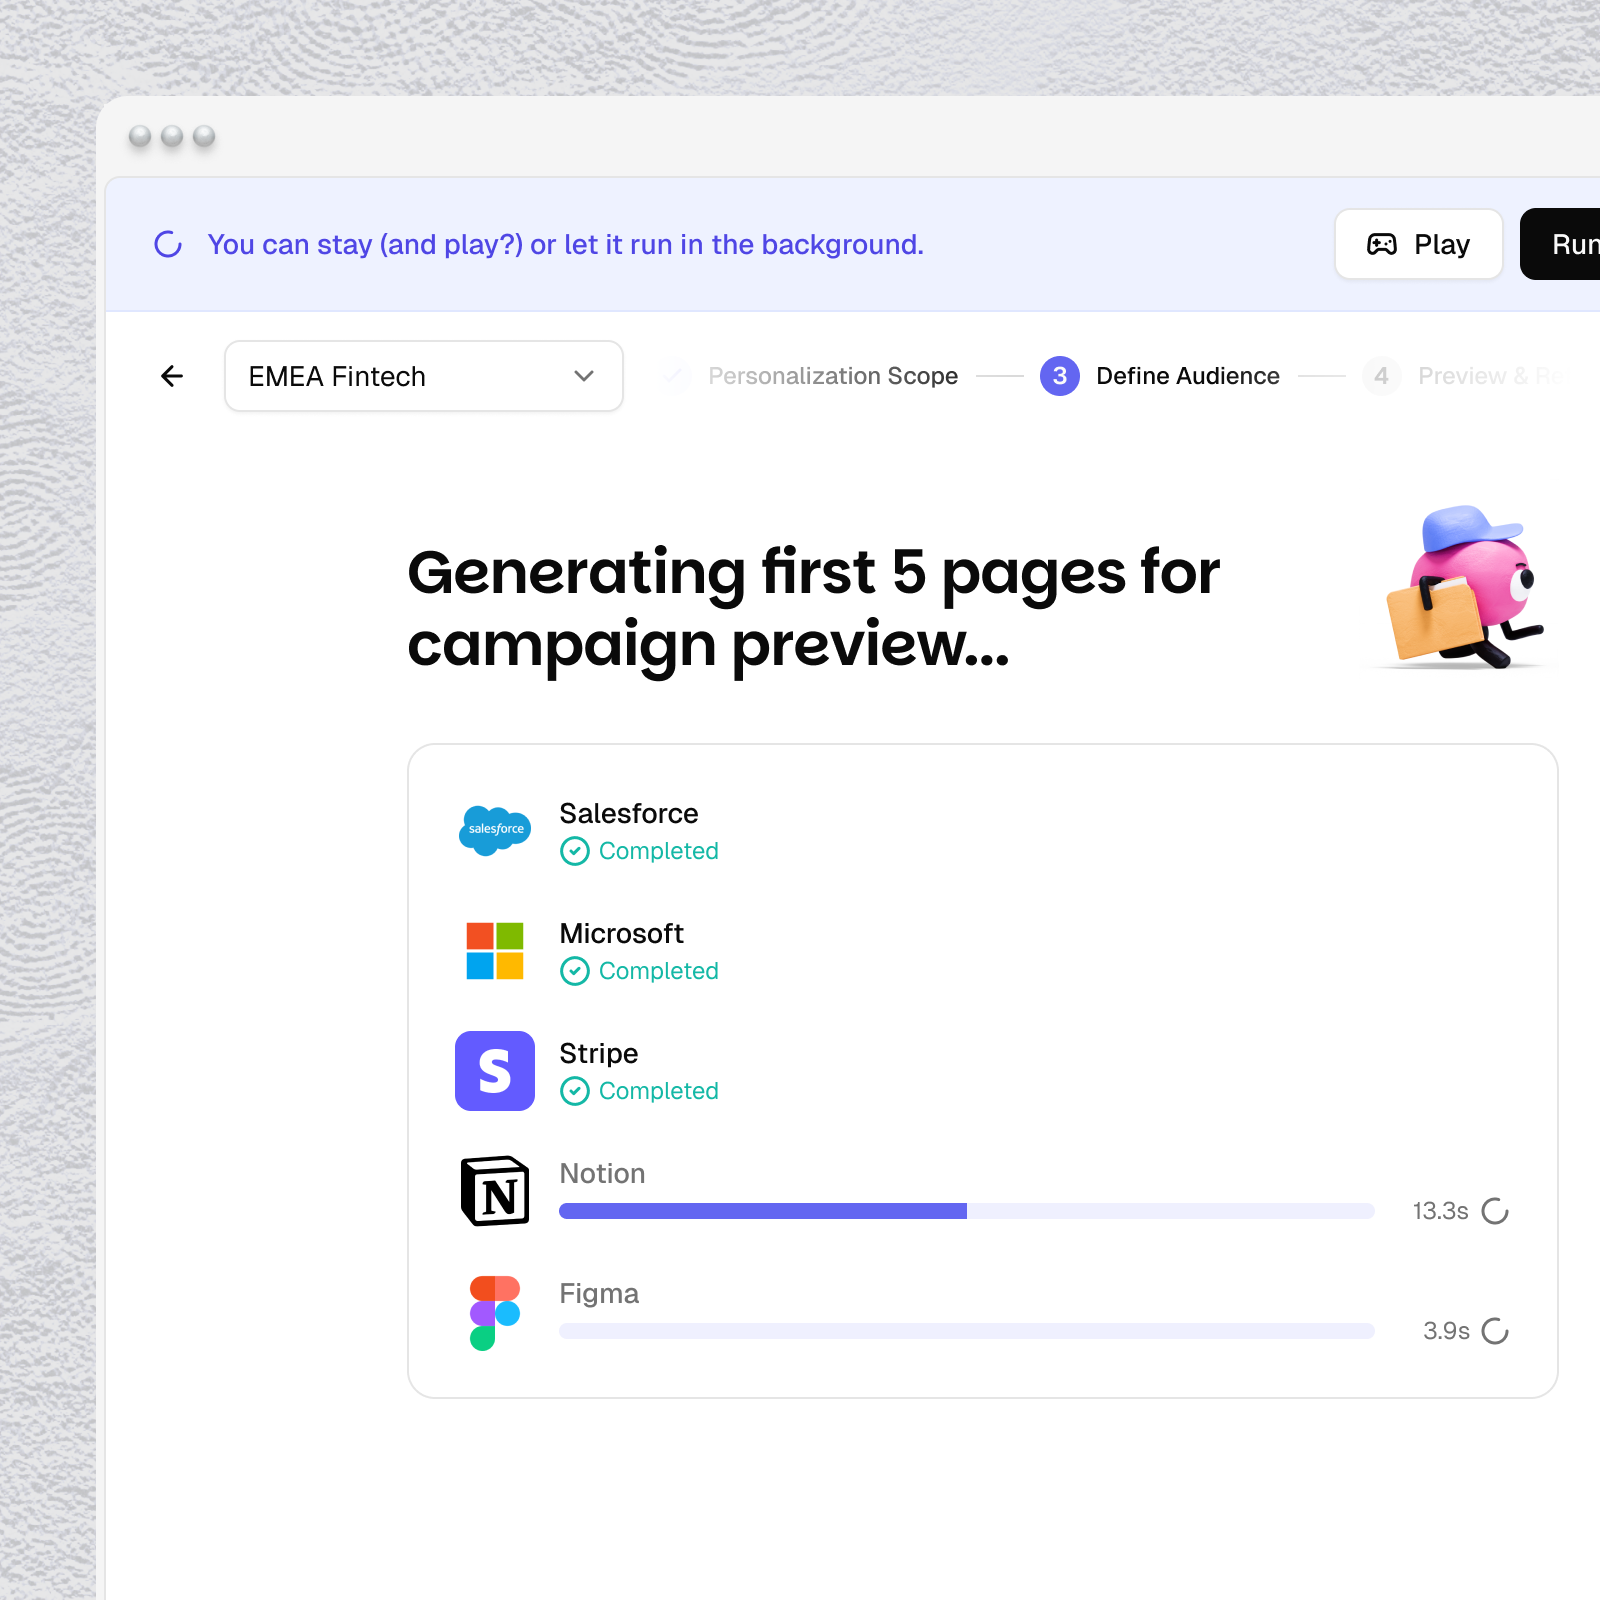
Task: Click the gamepad icon on Play button
Action: (1382, 244)
